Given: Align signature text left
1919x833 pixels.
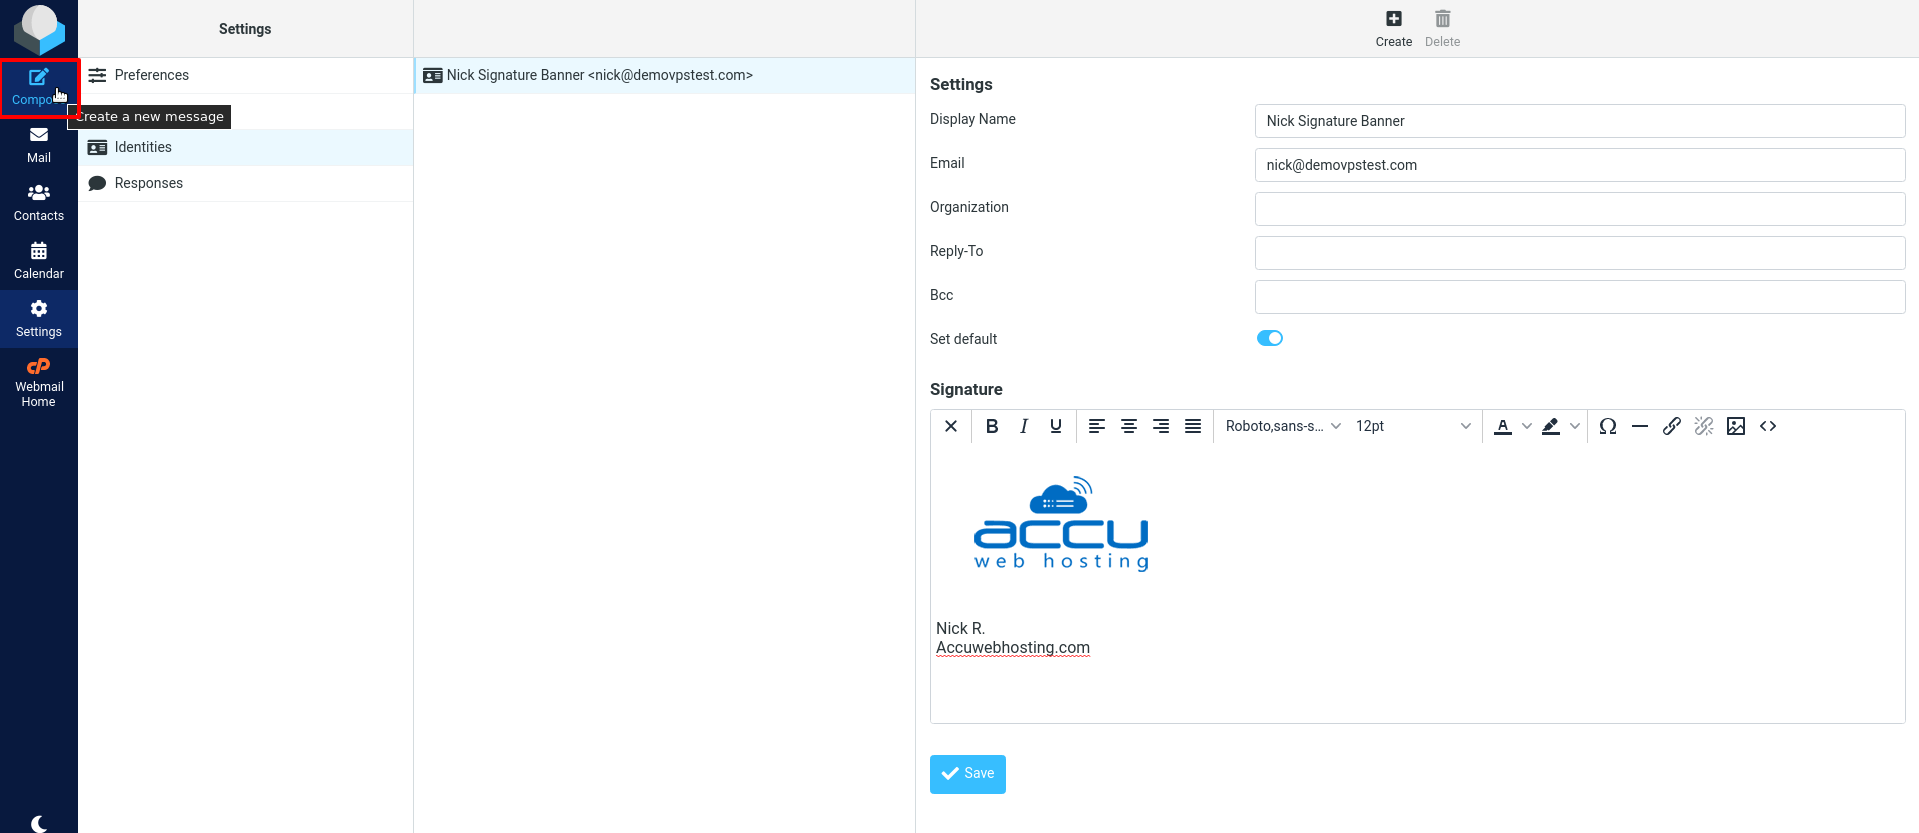Looking at the screenshot, I should point(1097,426).
